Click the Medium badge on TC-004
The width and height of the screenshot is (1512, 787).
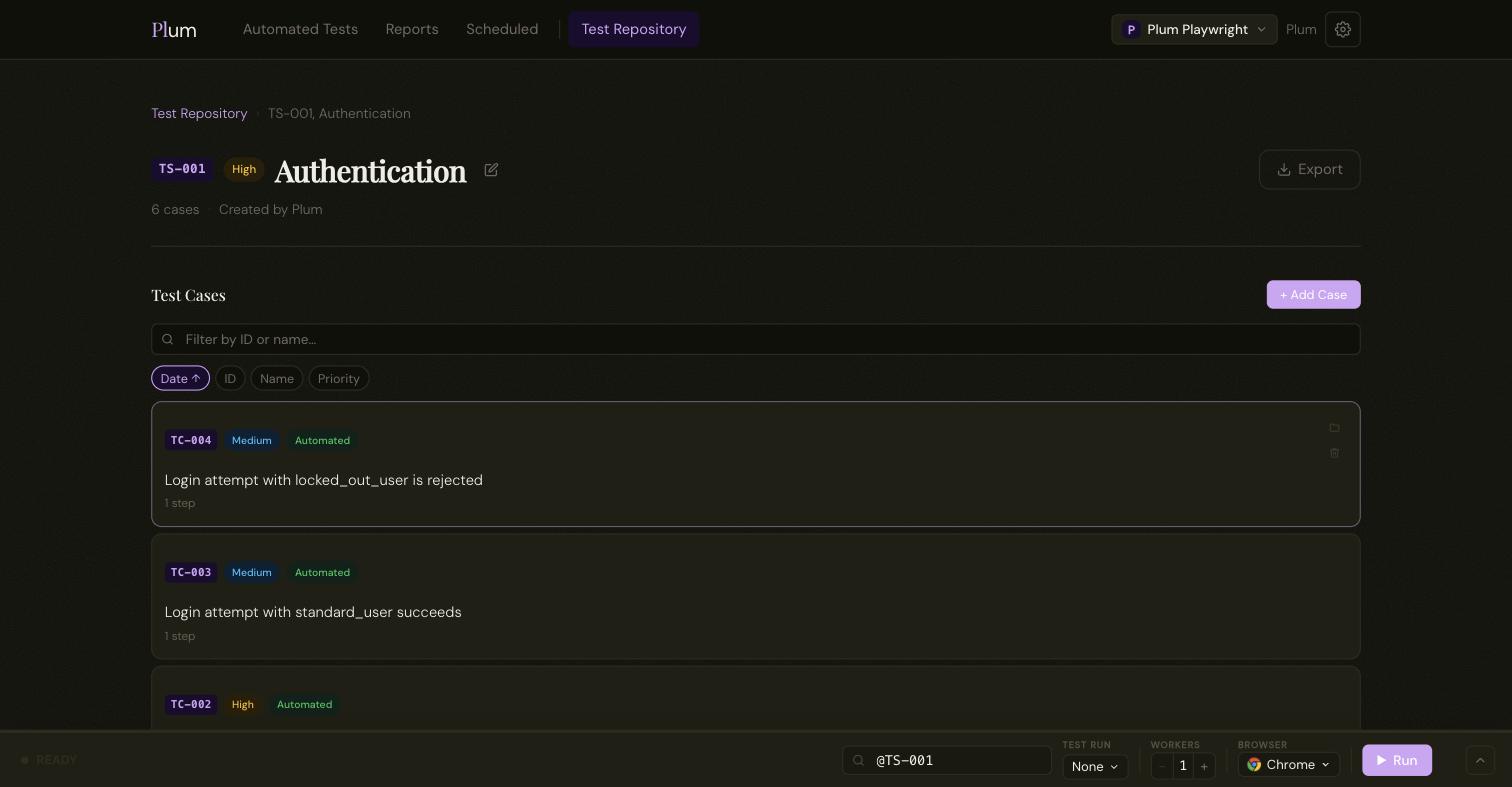point(252,440)
